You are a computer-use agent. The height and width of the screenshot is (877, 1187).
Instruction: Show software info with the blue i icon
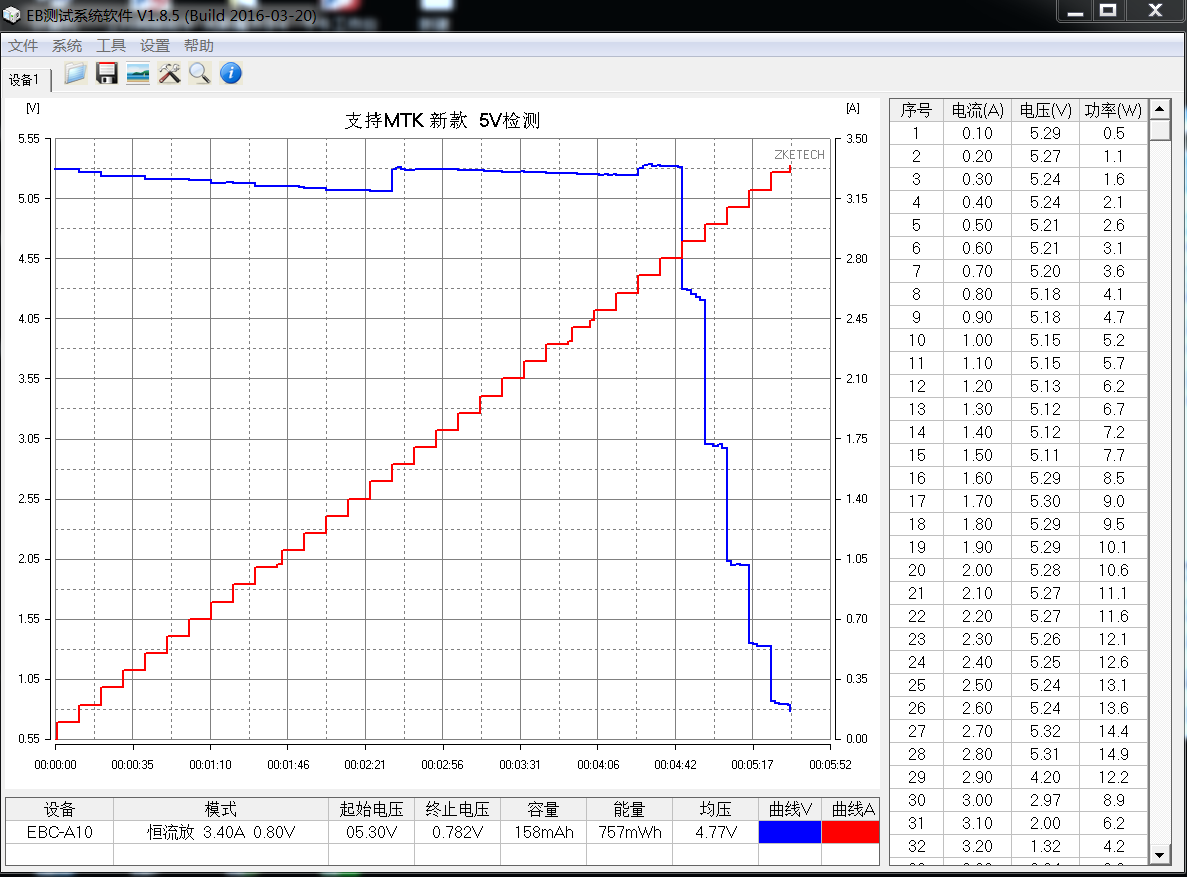point(230,73)
